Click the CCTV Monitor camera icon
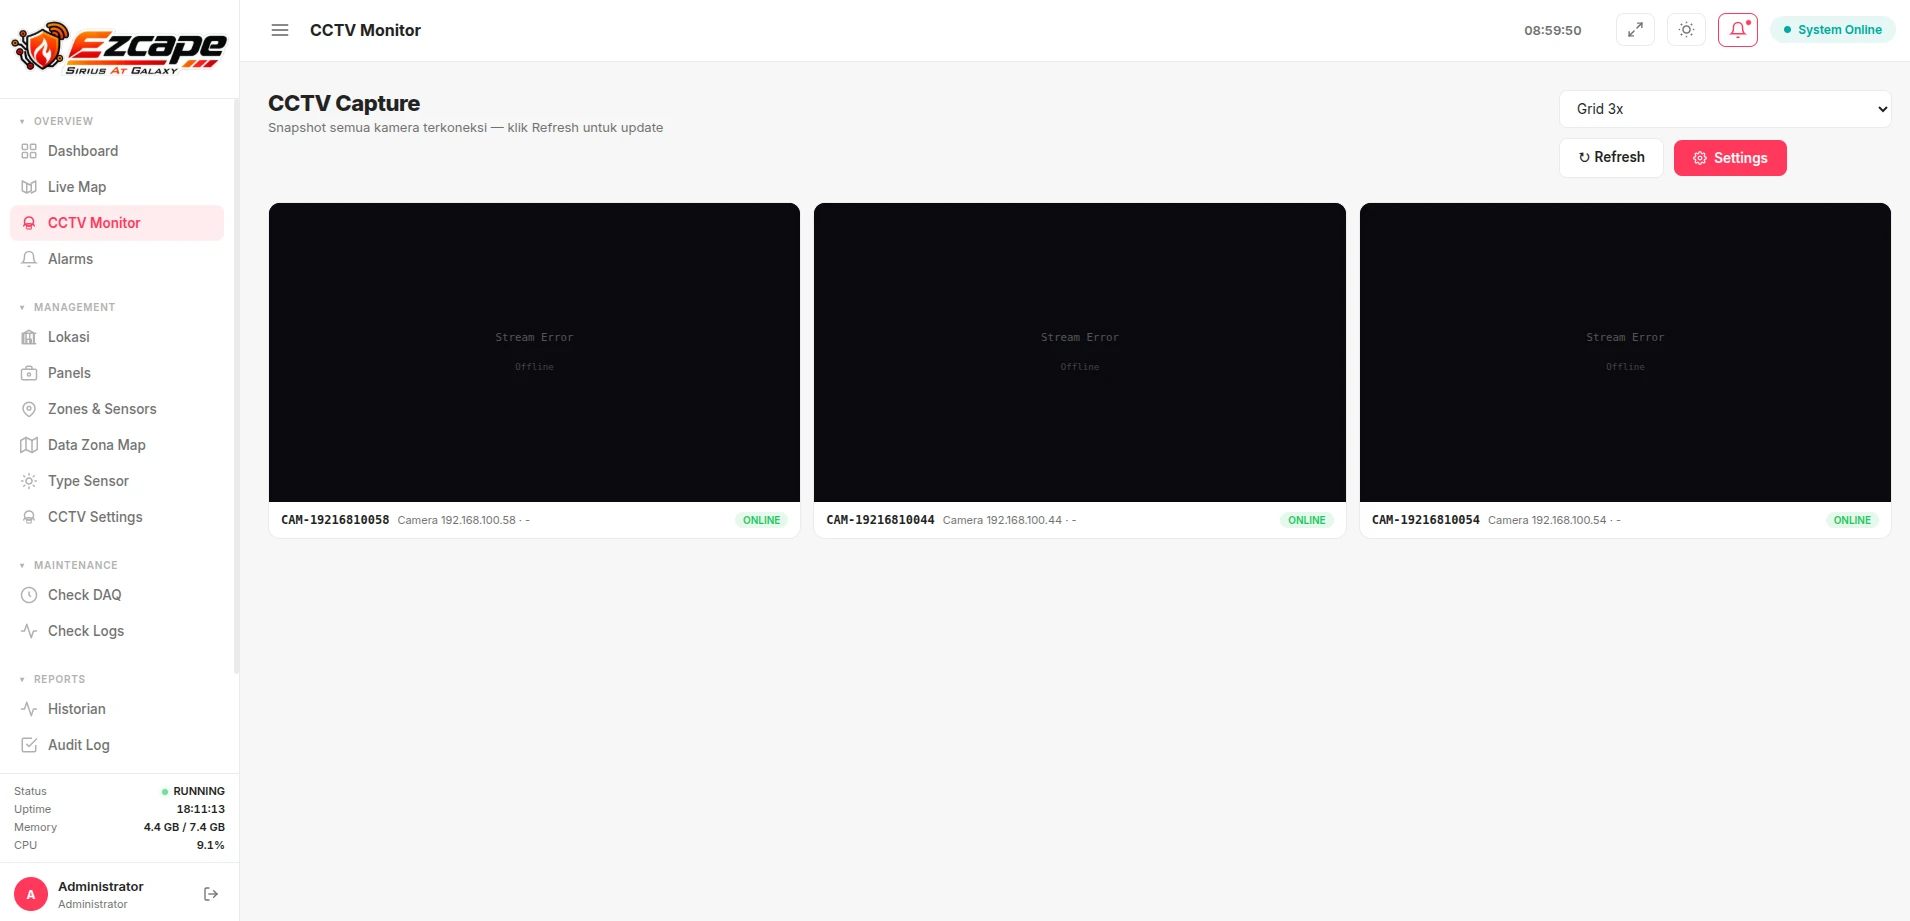Image resolution: width=1910 pixels, height=921 pixels. [x=29, y=223]
